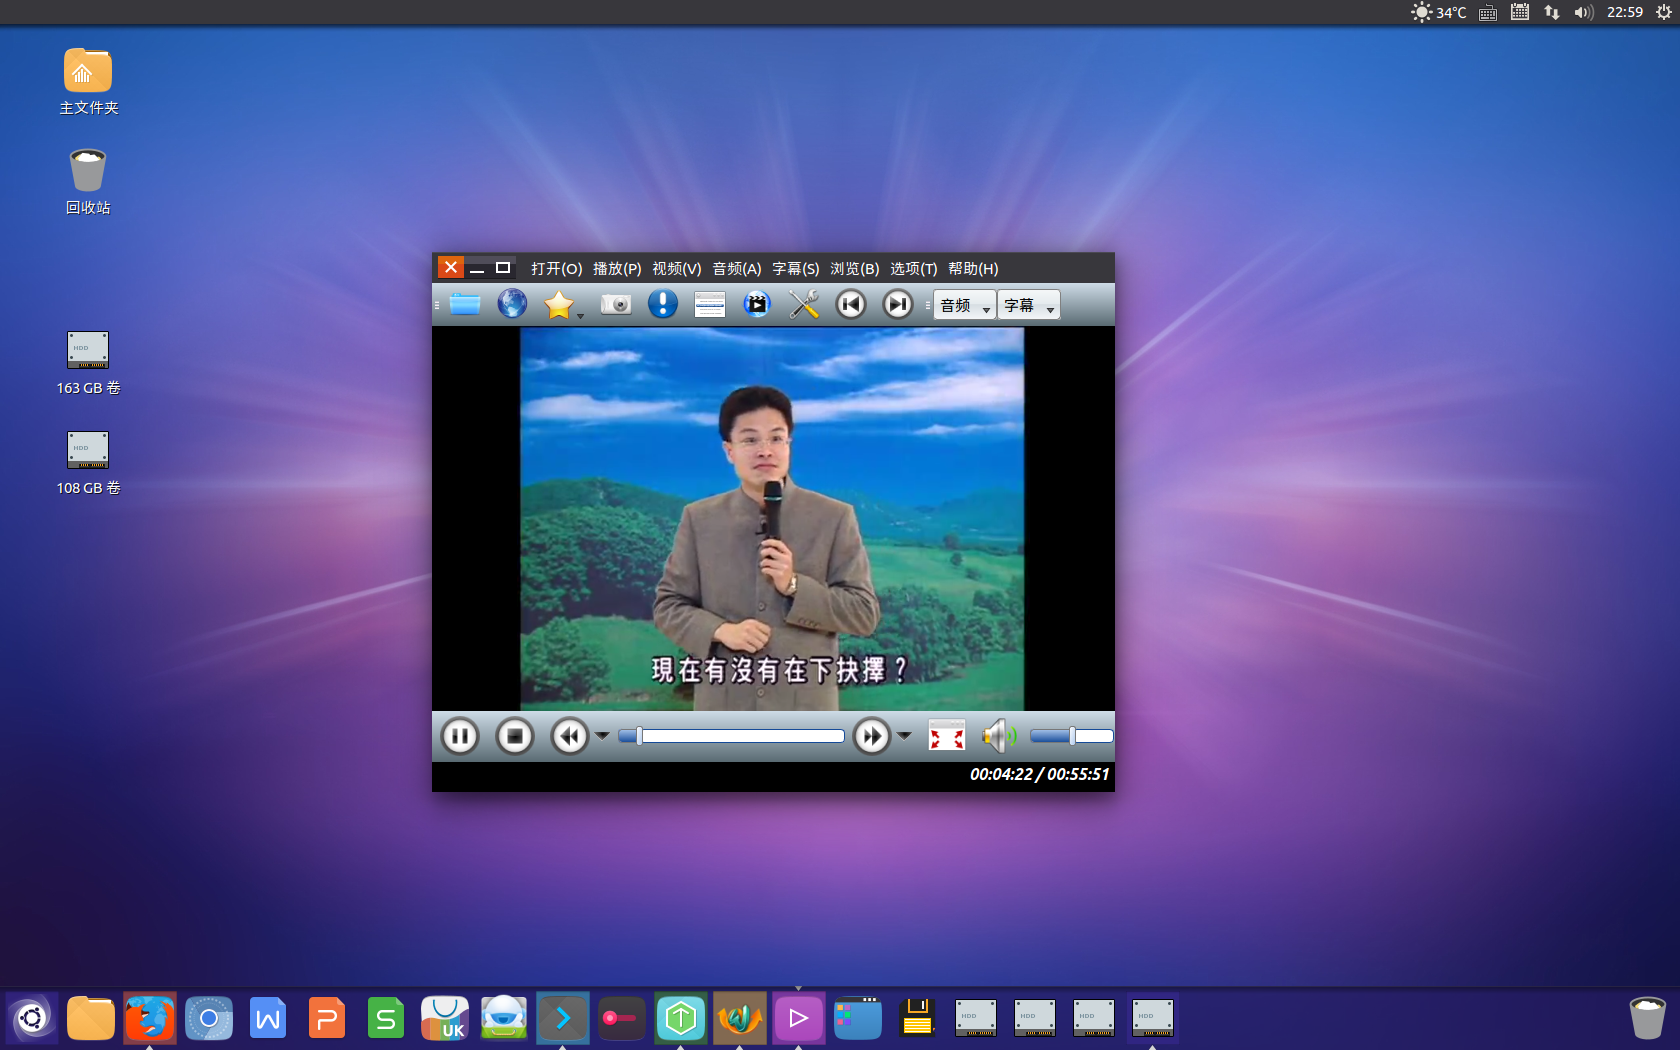Viewport: 1680px width, 1050px height.
Task: Open the Ubuntu launcher in dock
Action: tap(32, 1019)
